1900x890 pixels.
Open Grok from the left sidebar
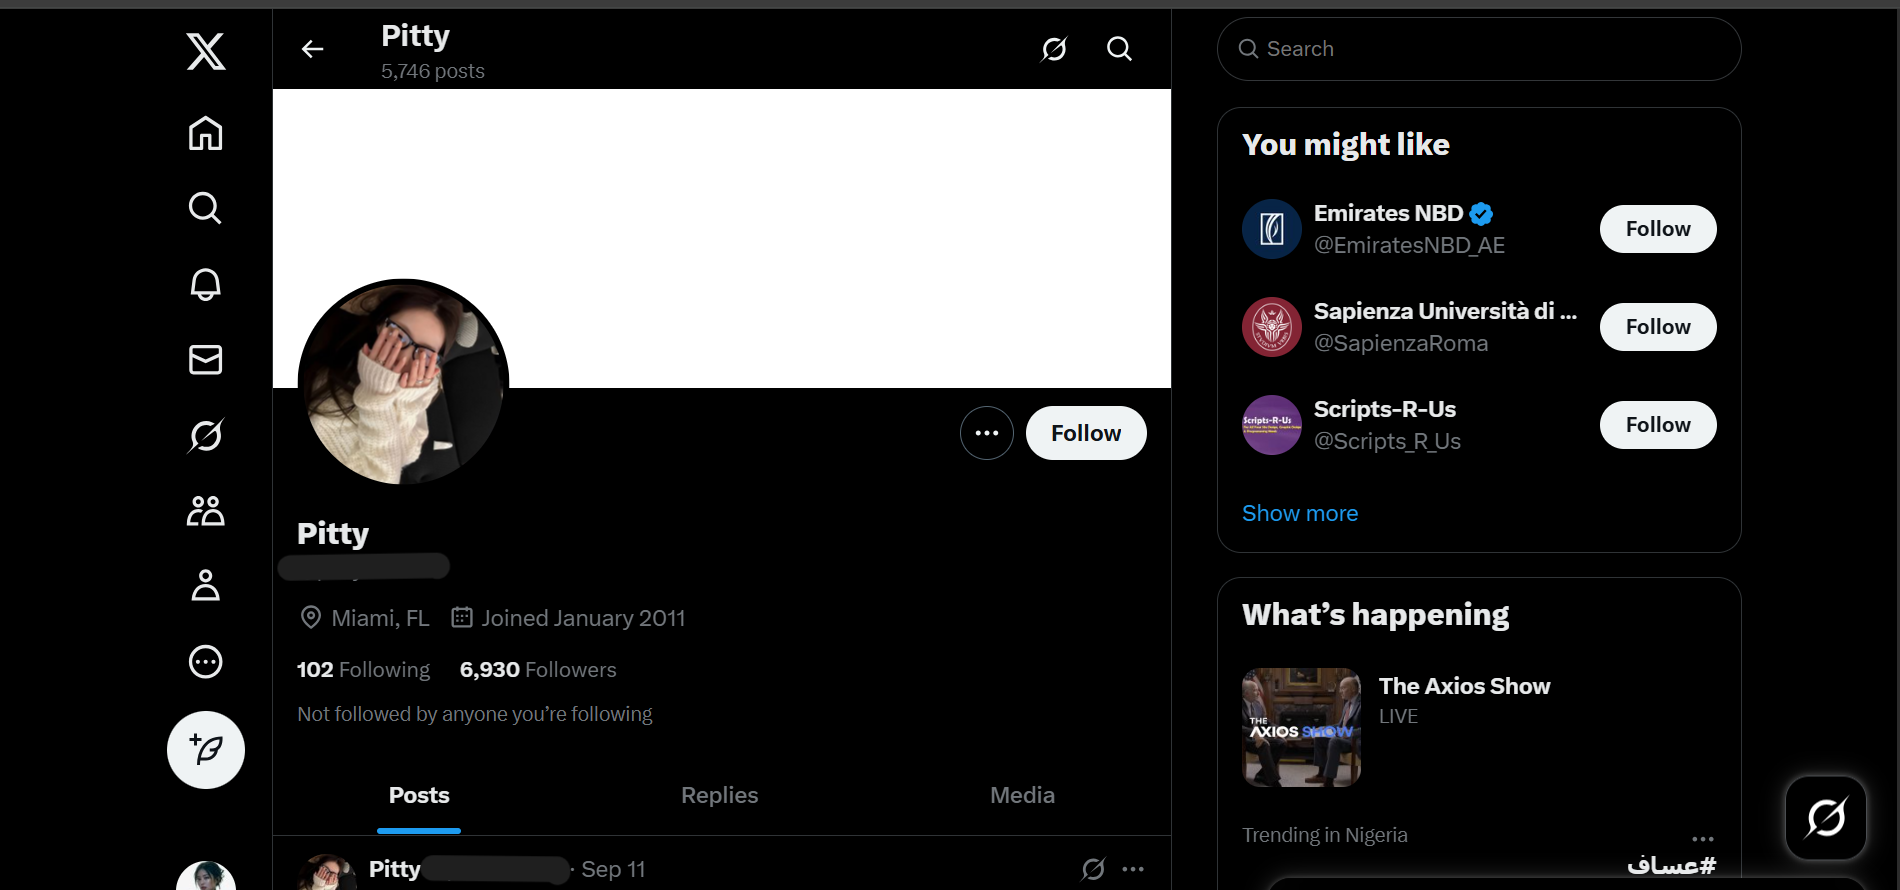pyautogui.click(x=206, y=435)
